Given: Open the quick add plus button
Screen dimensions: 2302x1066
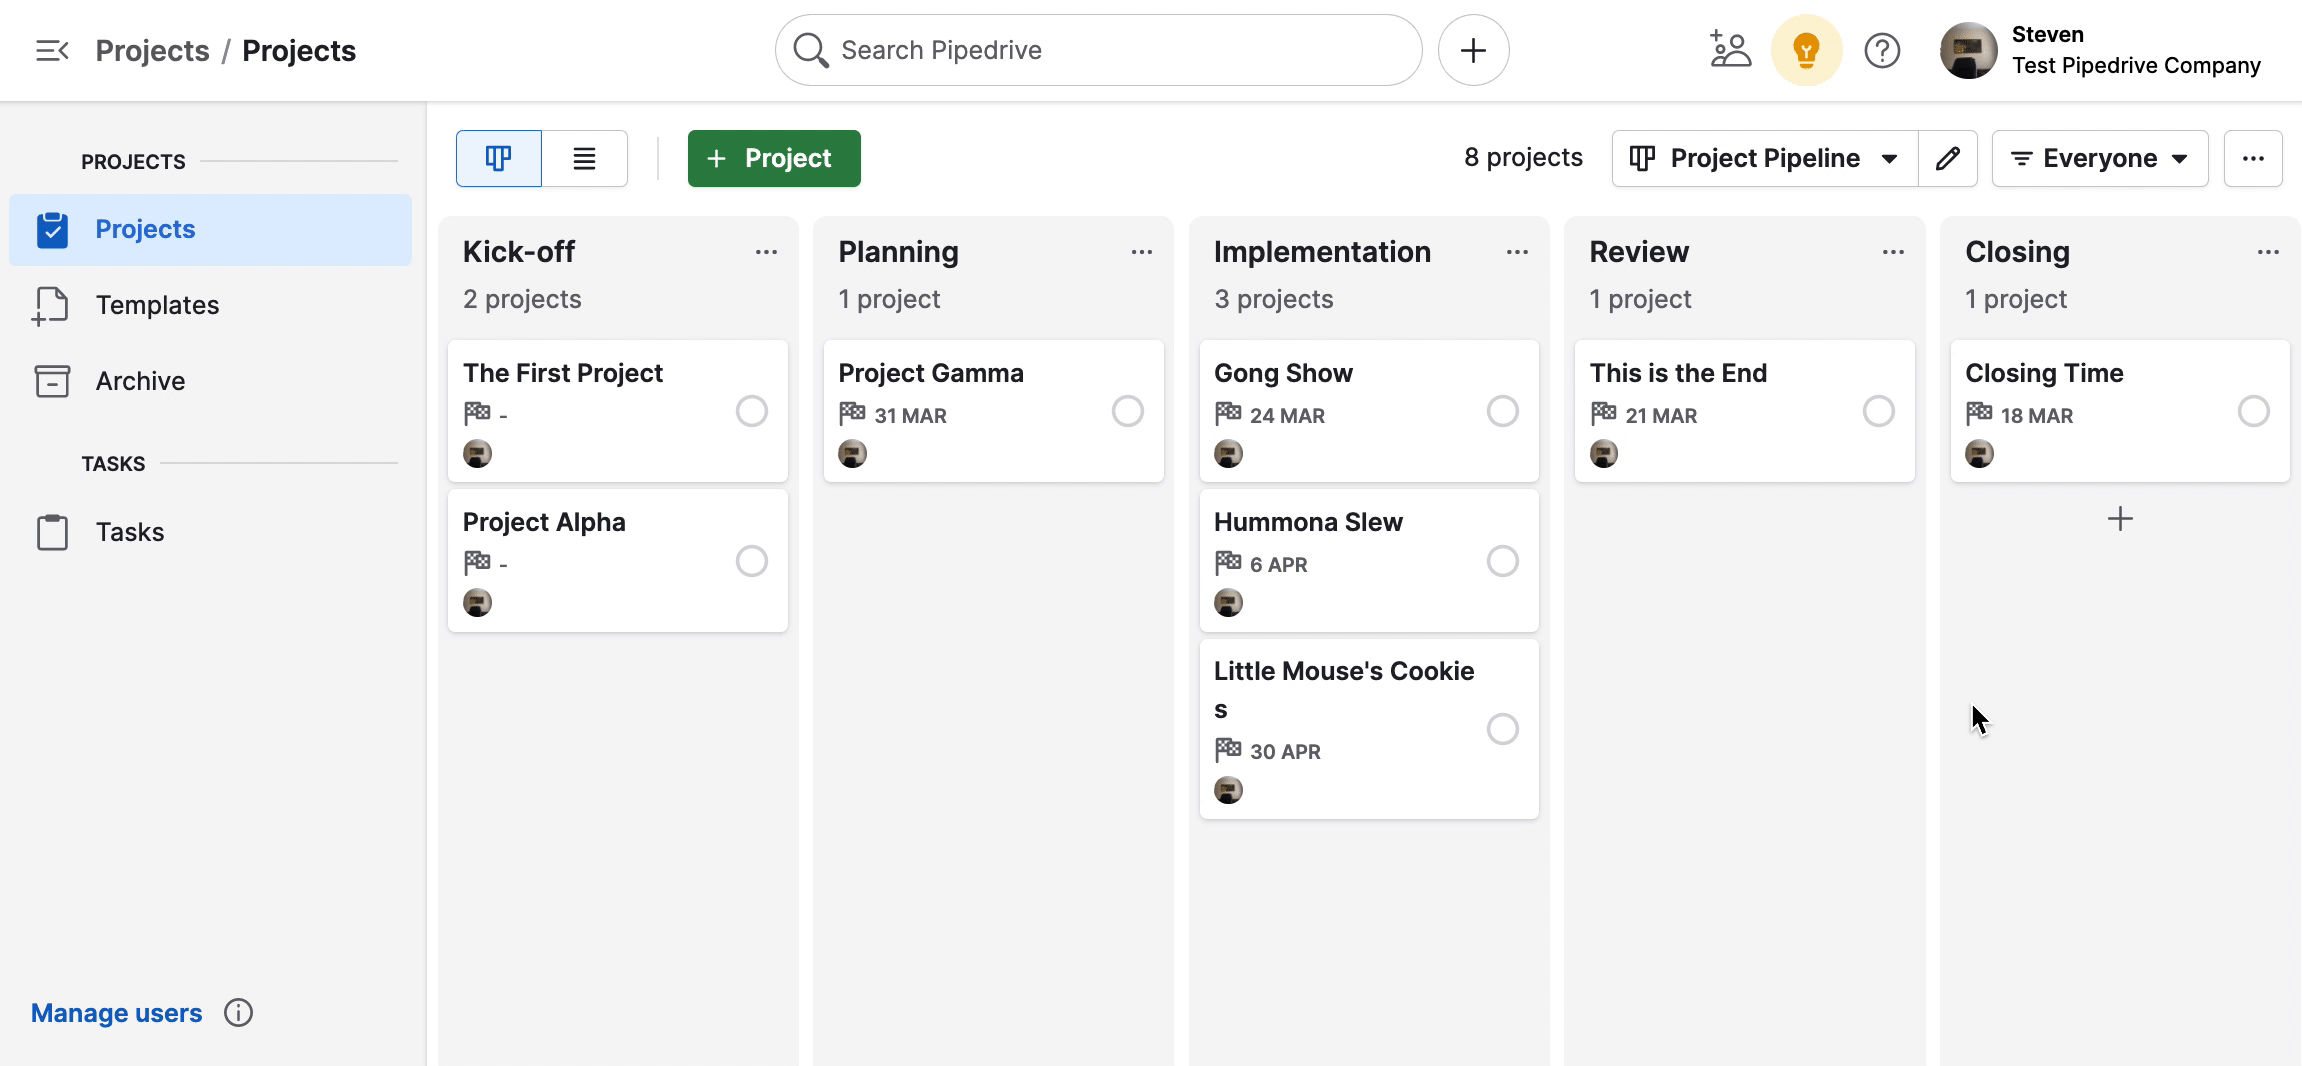Looking at the screenshot, I should pos(1472,49).
